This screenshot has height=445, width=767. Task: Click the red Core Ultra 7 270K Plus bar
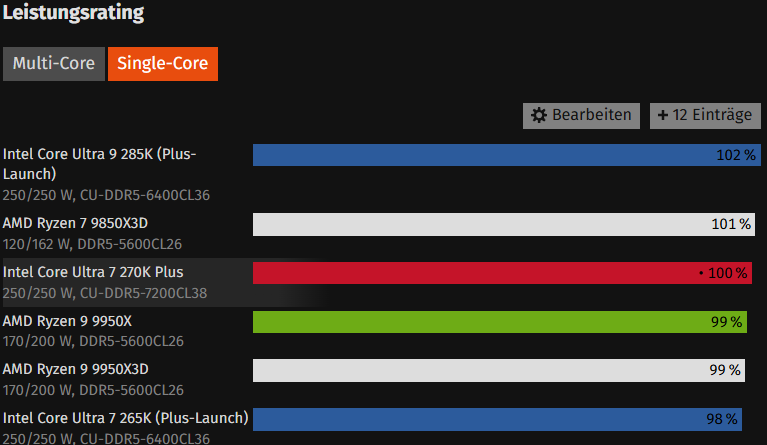pos(502,273)
